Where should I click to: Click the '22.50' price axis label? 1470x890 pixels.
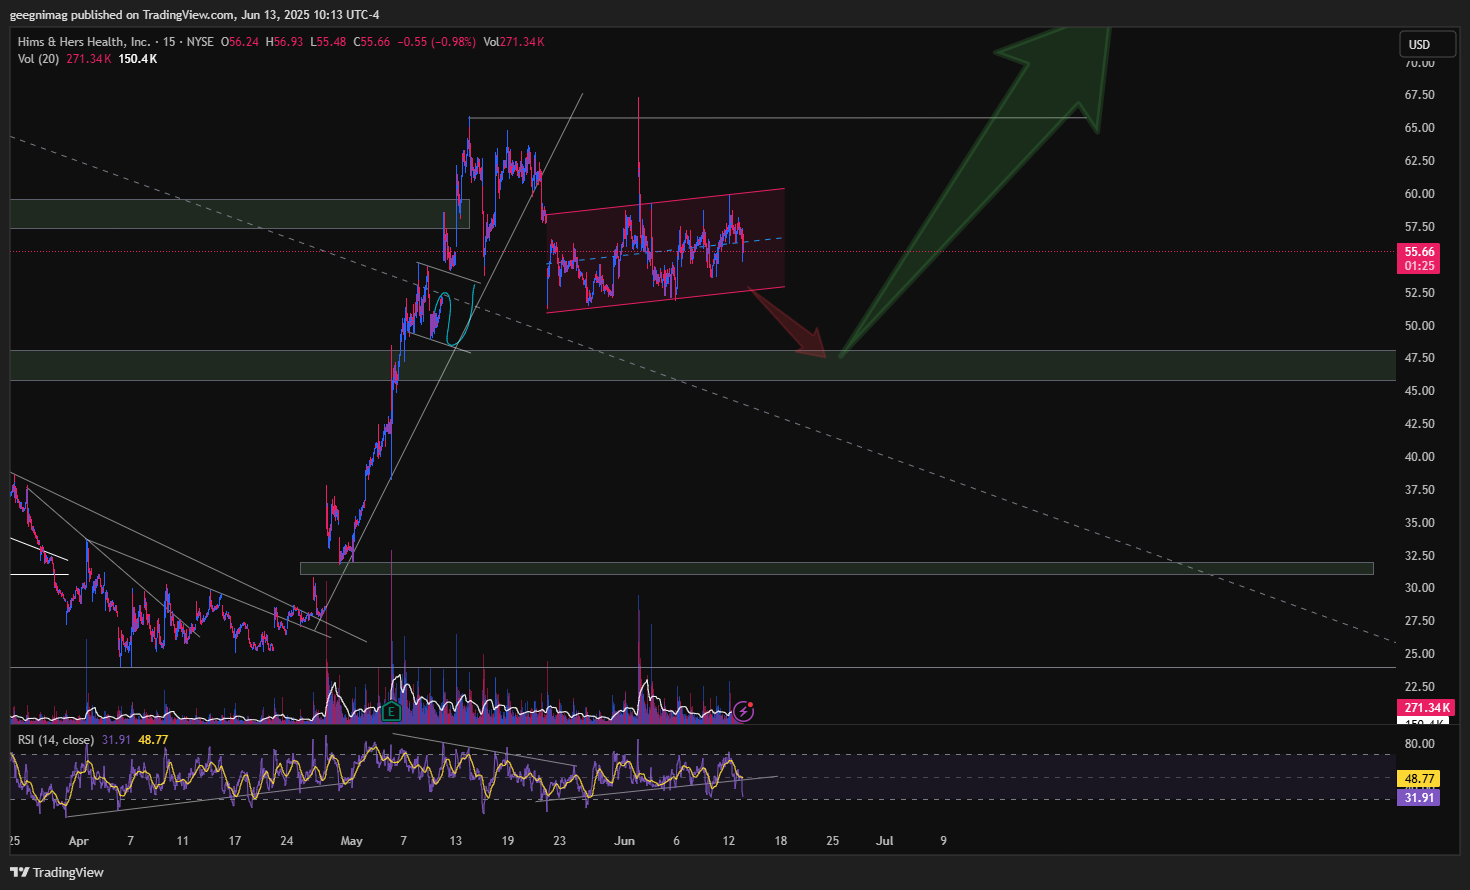click(x=1419, y=687)
